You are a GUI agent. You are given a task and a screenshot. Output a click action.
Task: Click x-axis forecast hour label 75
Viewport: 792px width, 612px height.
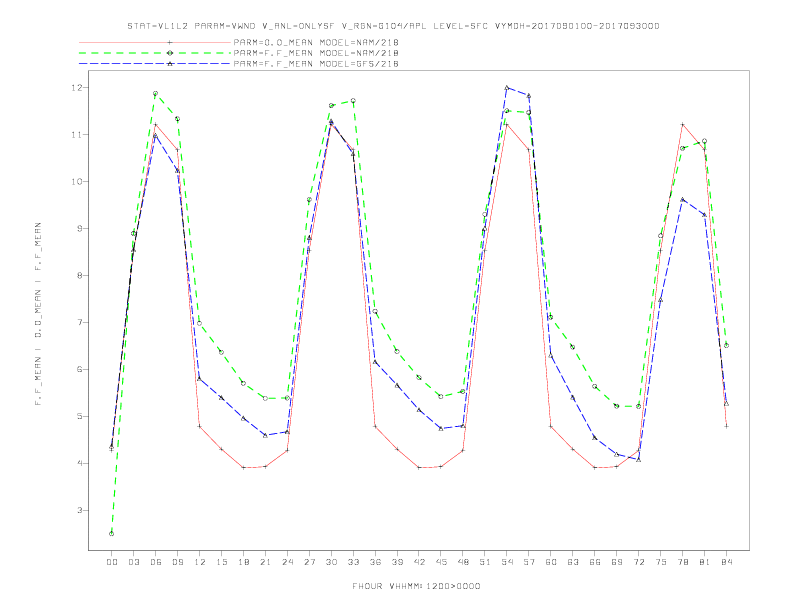tap(661, 562)
